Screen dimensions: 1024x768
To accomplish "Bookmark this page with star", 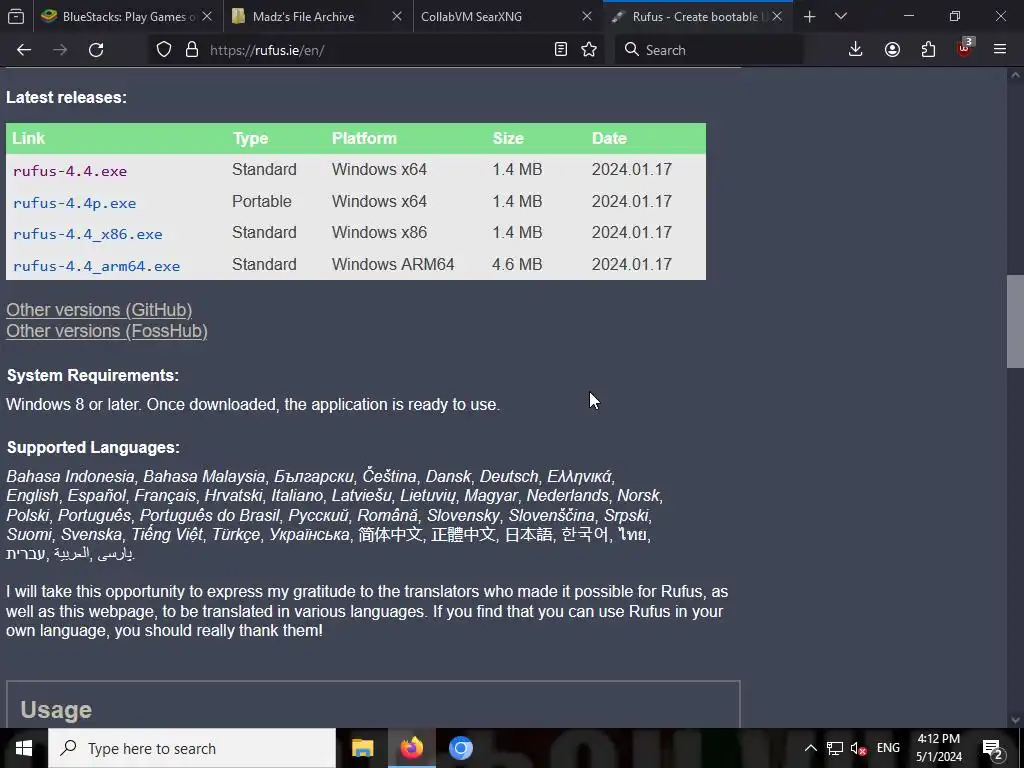I will click(589, 50).
